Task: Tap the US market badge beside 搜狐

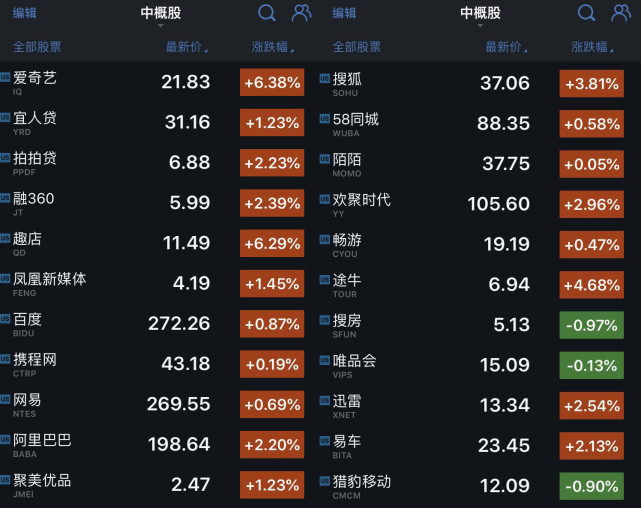Action: click(325, 78)
